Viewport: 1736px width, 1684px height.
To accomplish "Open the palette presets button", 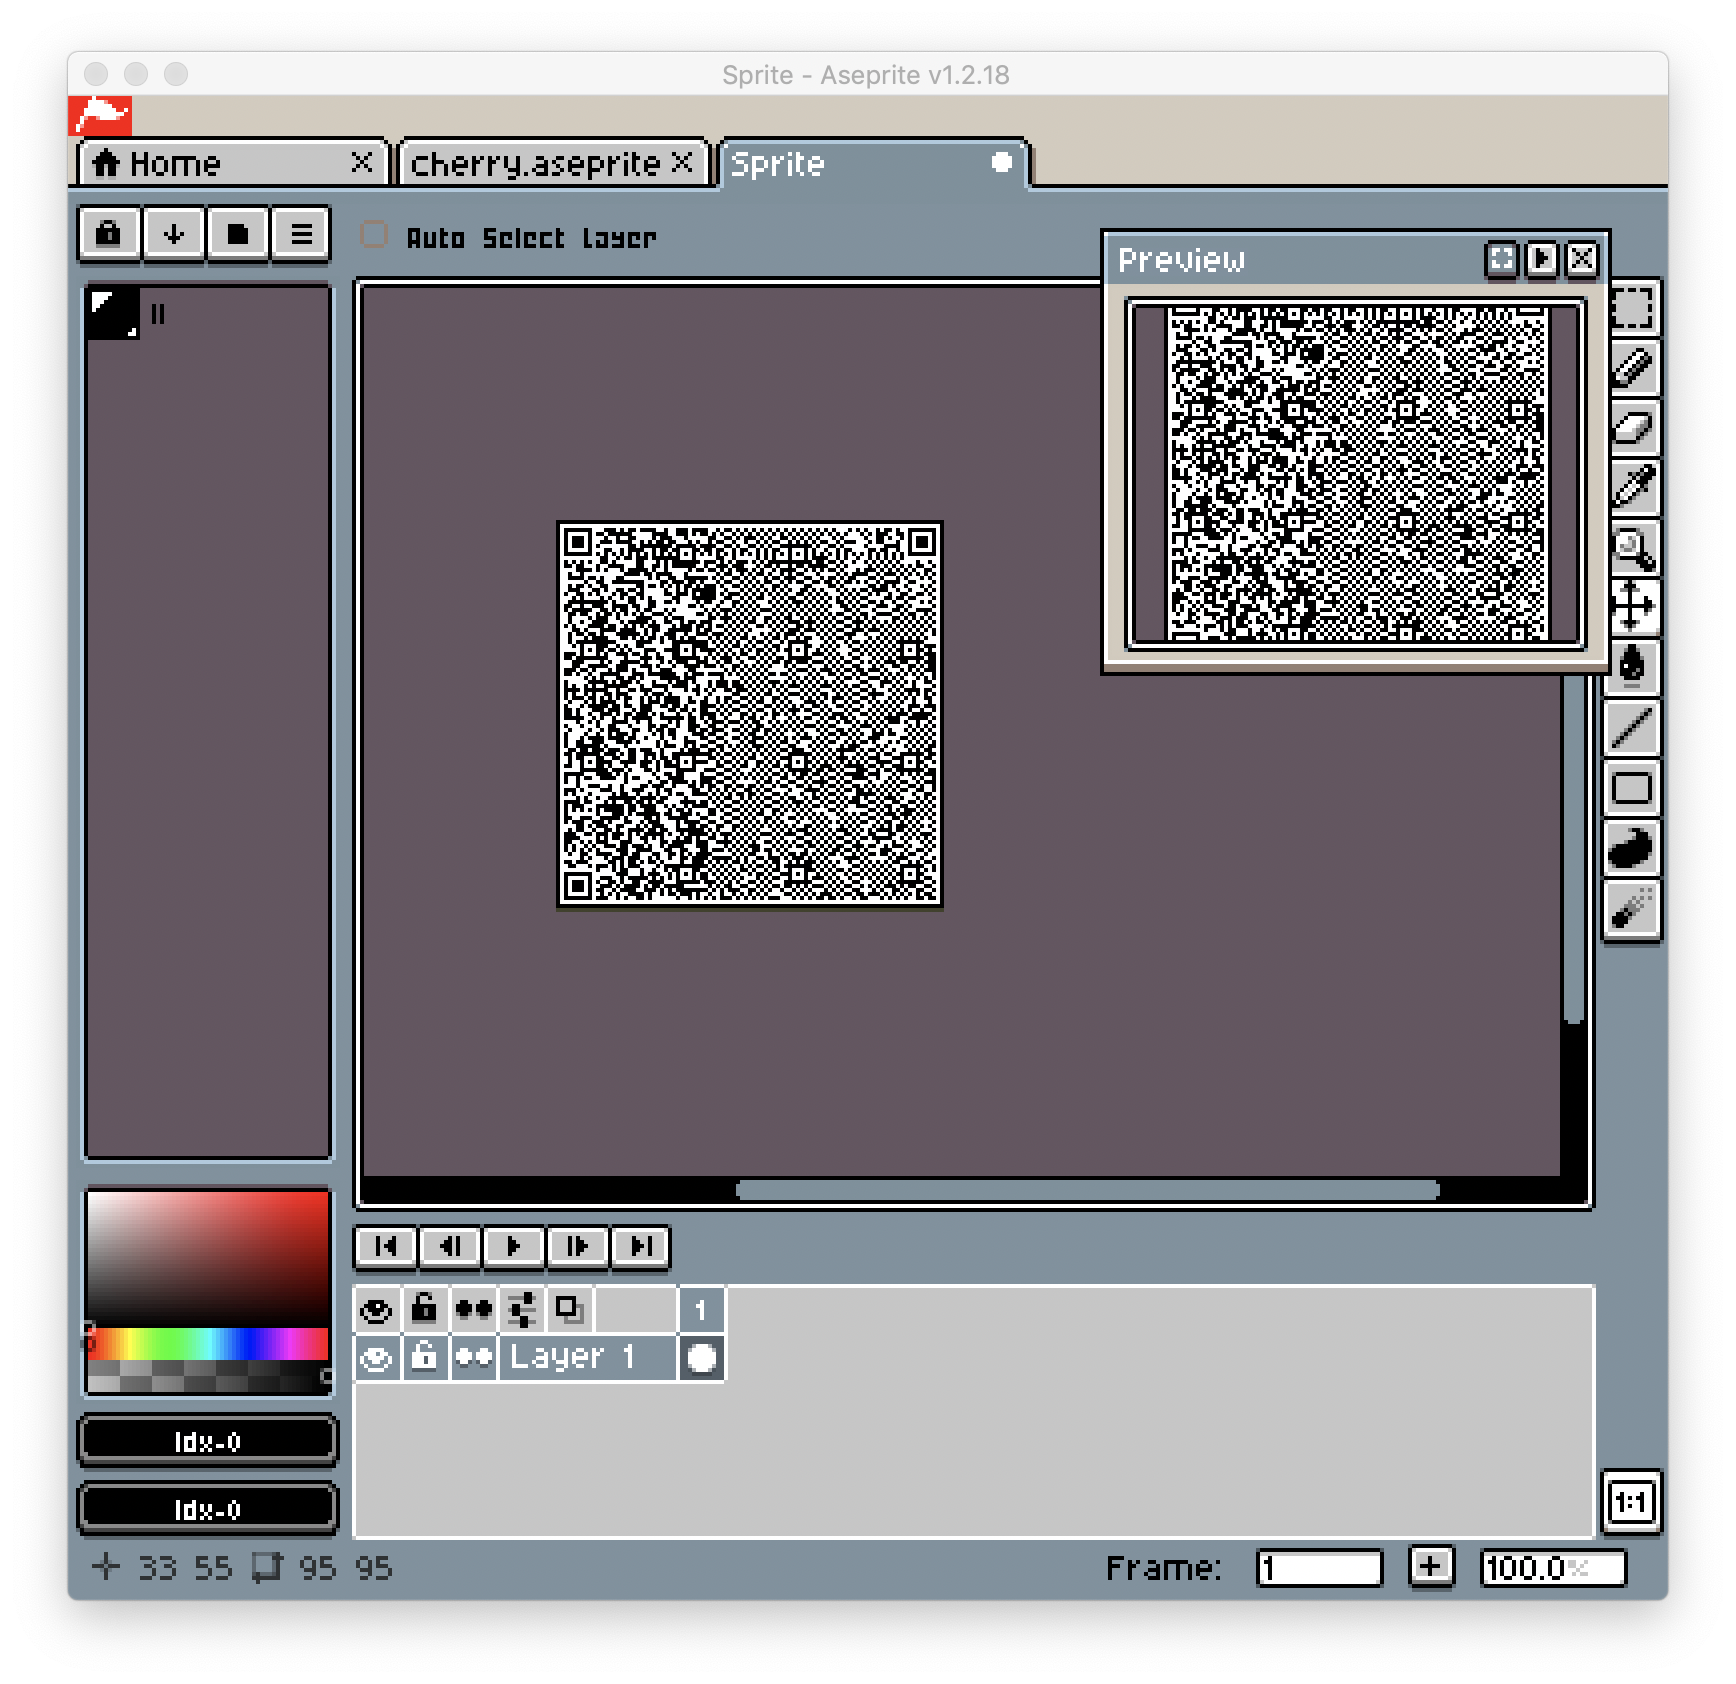I will click(x=237, y=235).
